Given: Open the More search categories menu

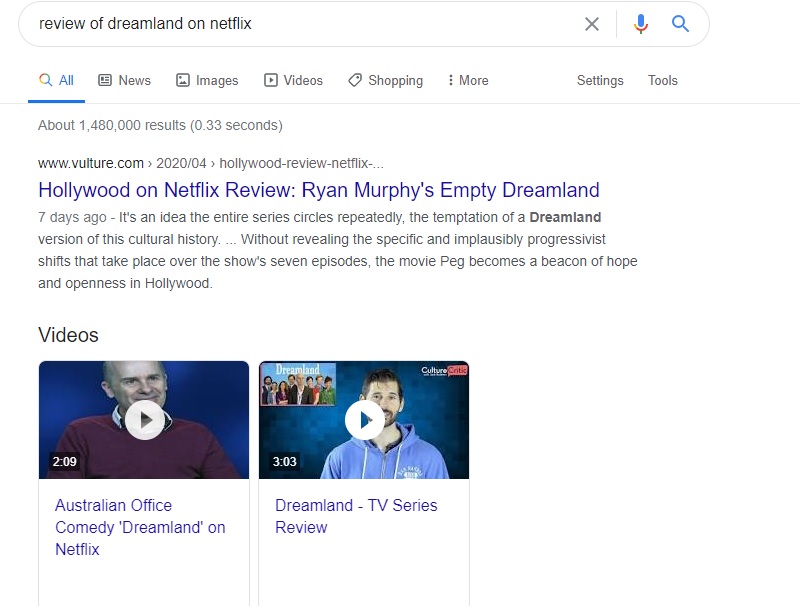Looking at the screenshot, I should [x=468, y=81].
